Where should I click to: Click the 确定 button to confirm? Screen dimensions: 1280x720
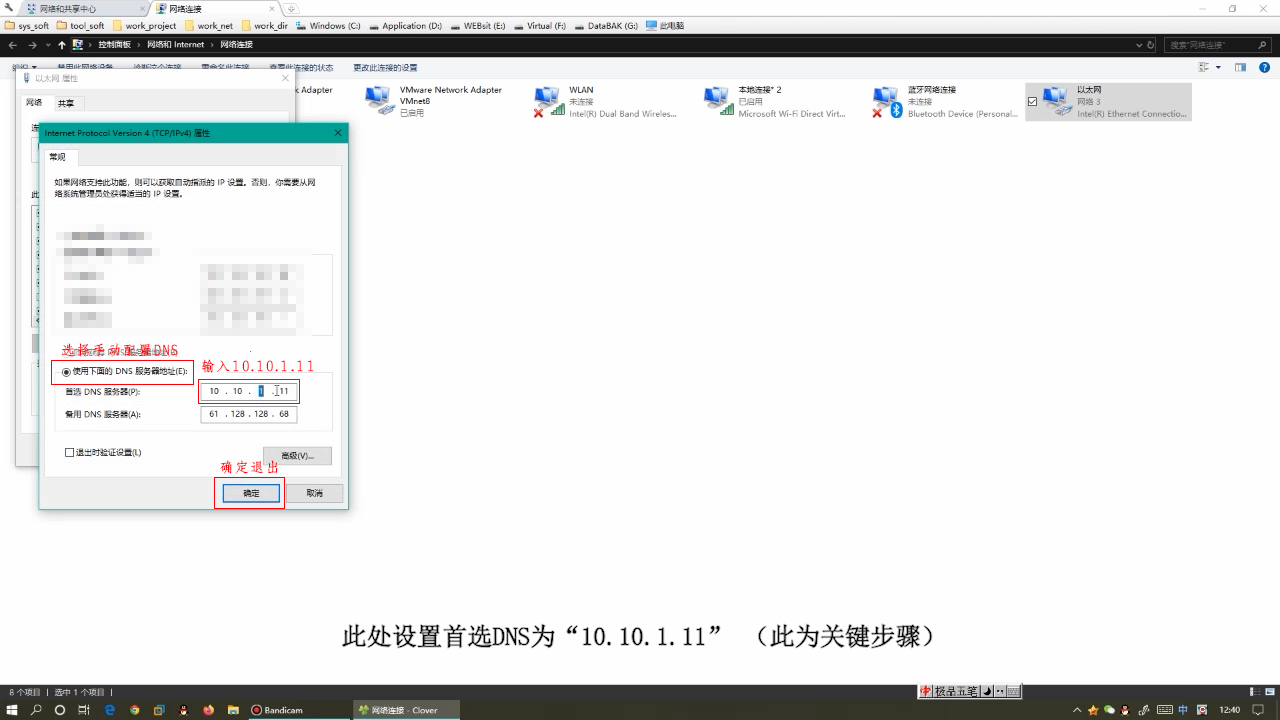pos(249,493)
